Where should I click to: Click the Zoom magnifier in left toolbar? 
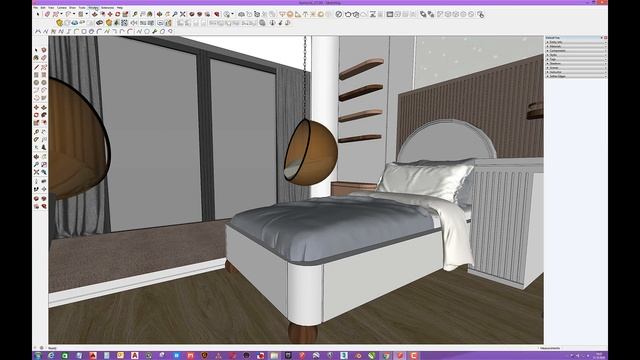(x=36, y=164)
